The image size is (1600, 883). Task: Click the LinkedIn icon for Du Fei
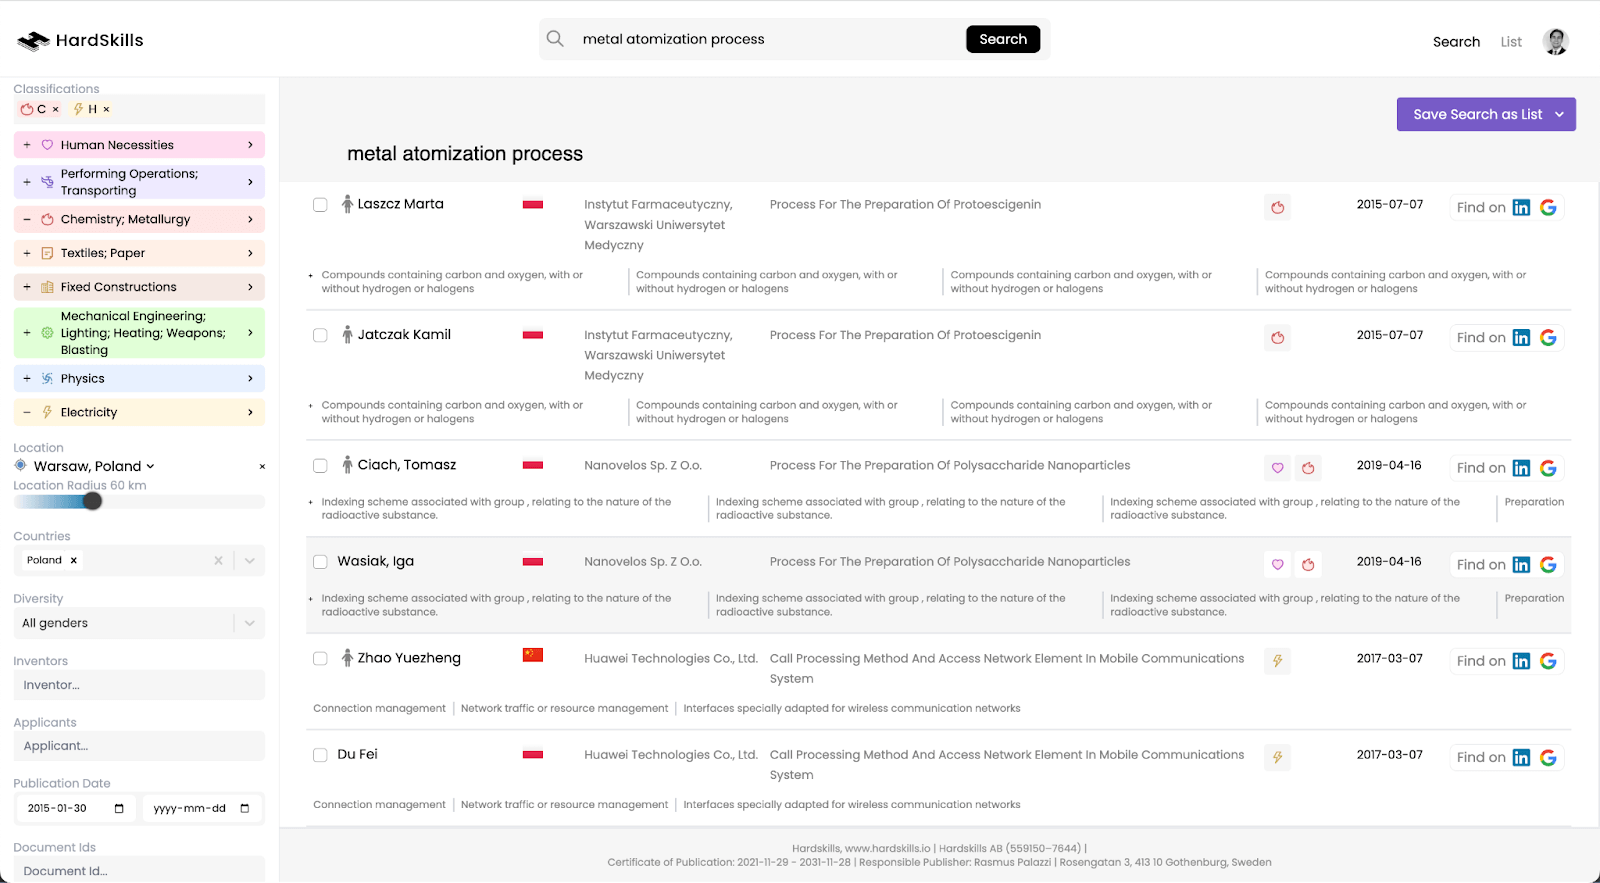pos(1521,758)
